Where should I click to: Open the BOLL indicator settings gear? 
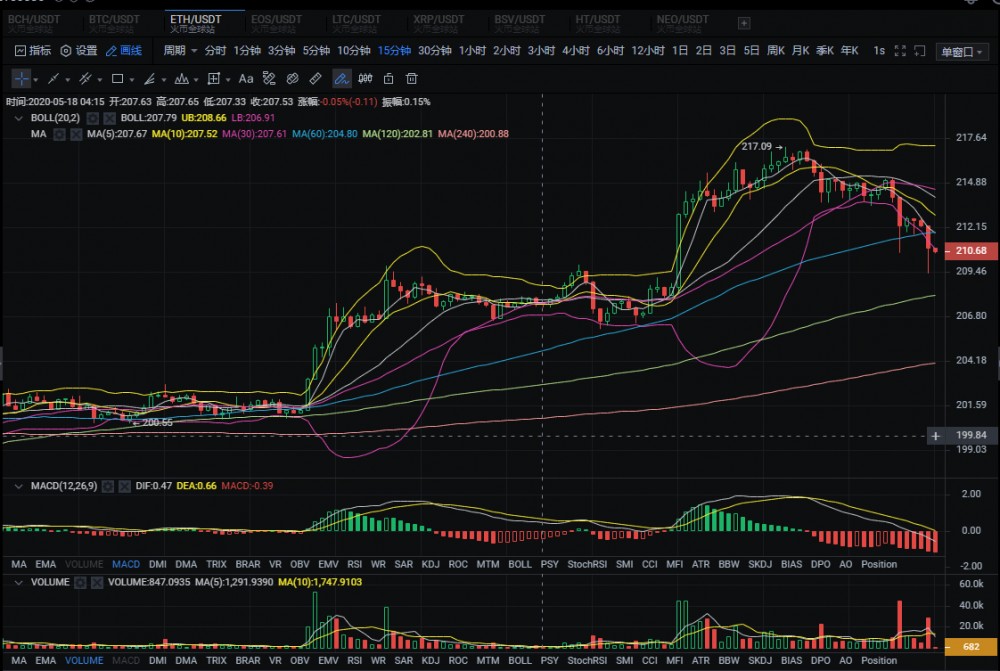[x=91, y=118]
